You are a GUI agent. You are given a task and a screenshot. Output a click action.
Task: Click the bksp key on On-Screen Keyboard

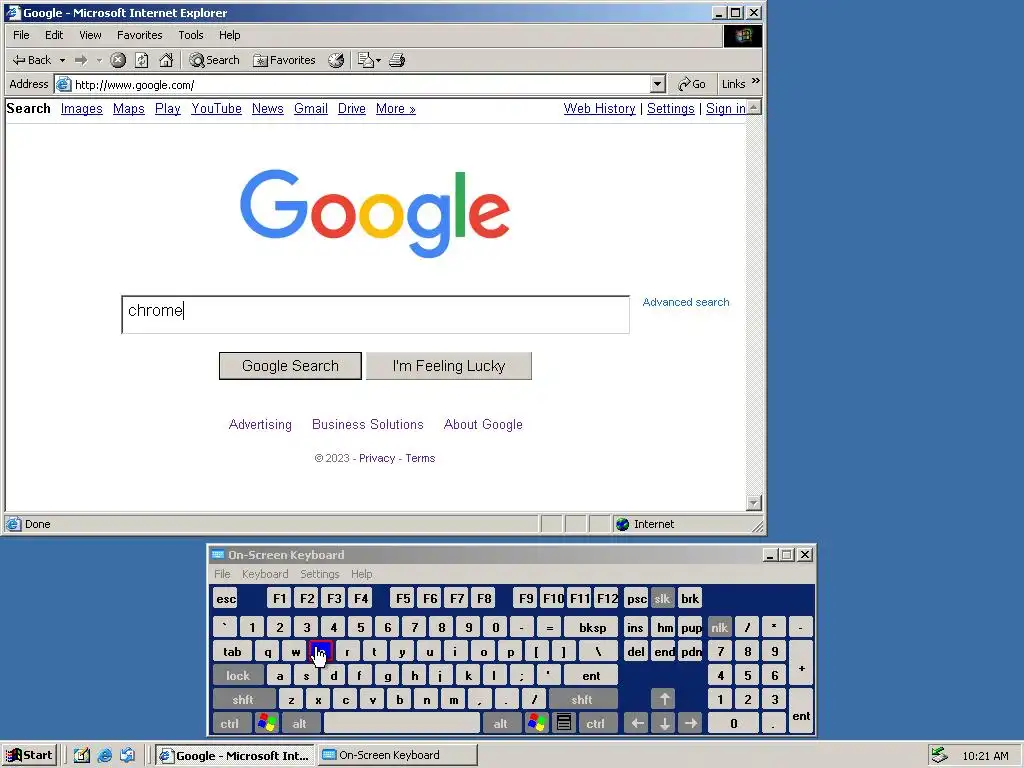(592, 628)
